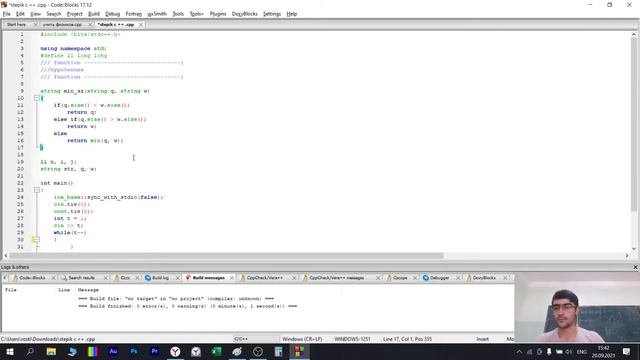Open Adobe Audition from the taskbar
The image size is (640, 360).
click(113, 351)
